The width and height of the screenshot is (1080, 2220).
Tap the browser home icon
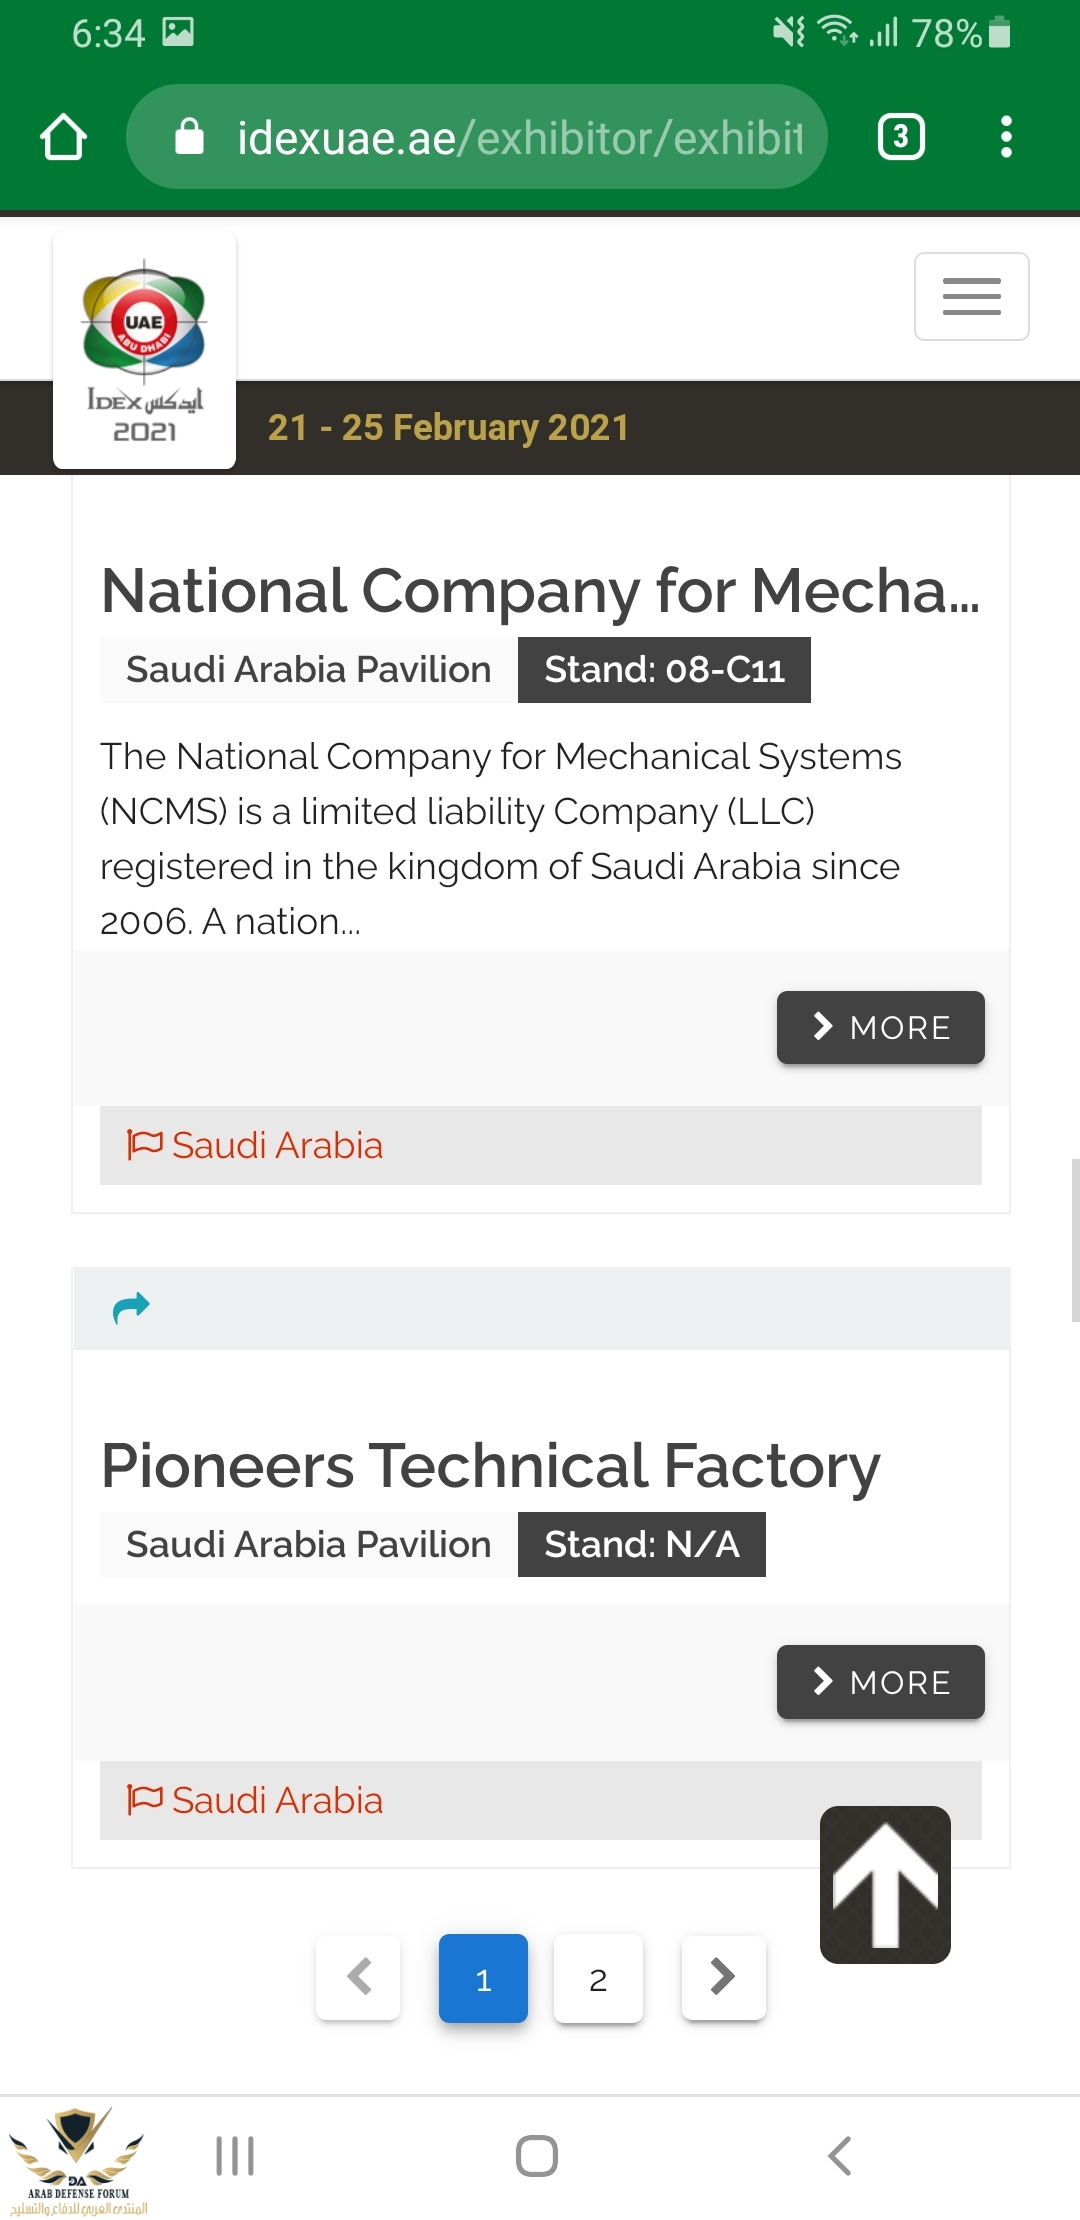[63, 137]
